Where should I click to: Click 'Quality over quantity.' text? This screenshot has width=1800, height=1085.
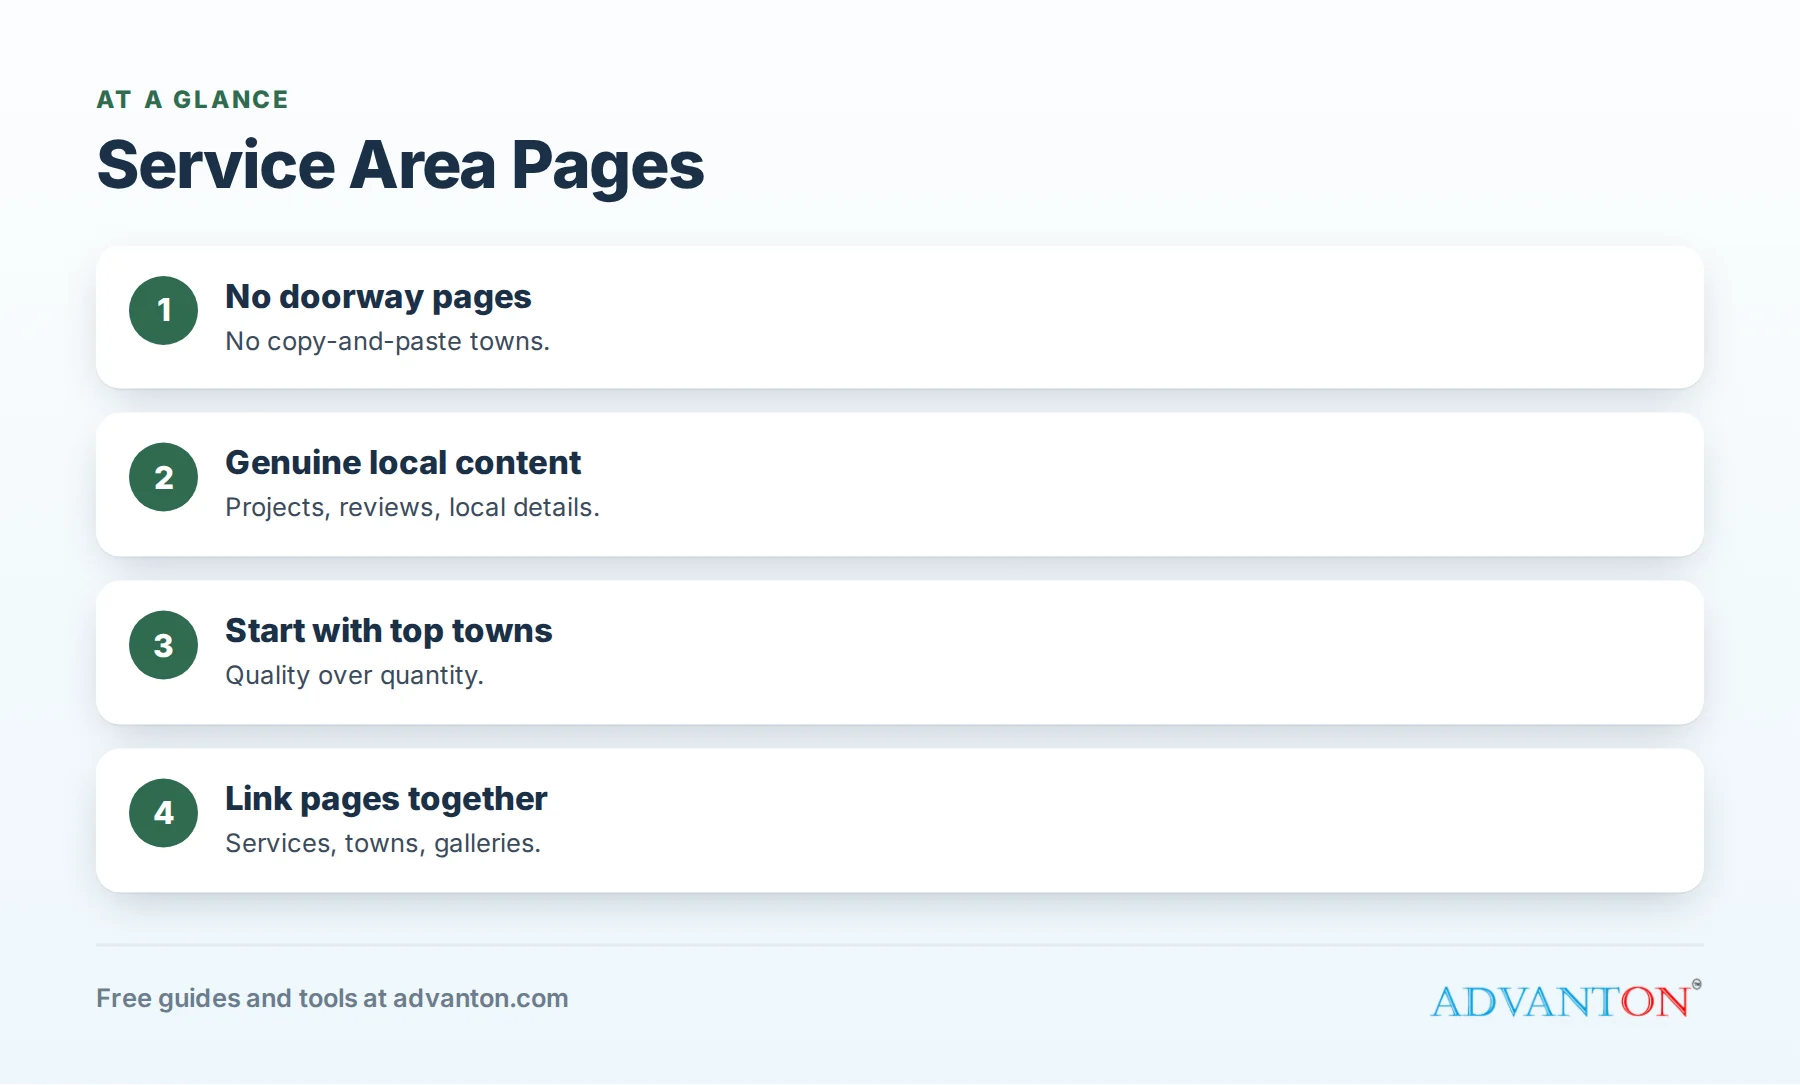[354, 675]
